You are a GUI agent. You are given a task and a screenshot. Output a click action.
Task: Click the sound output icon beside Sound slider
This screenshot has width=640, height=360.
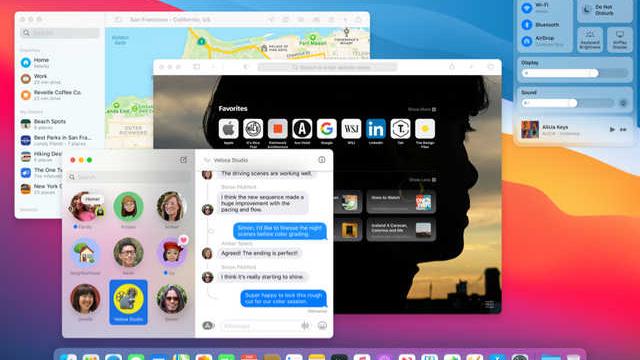(623, 103)
